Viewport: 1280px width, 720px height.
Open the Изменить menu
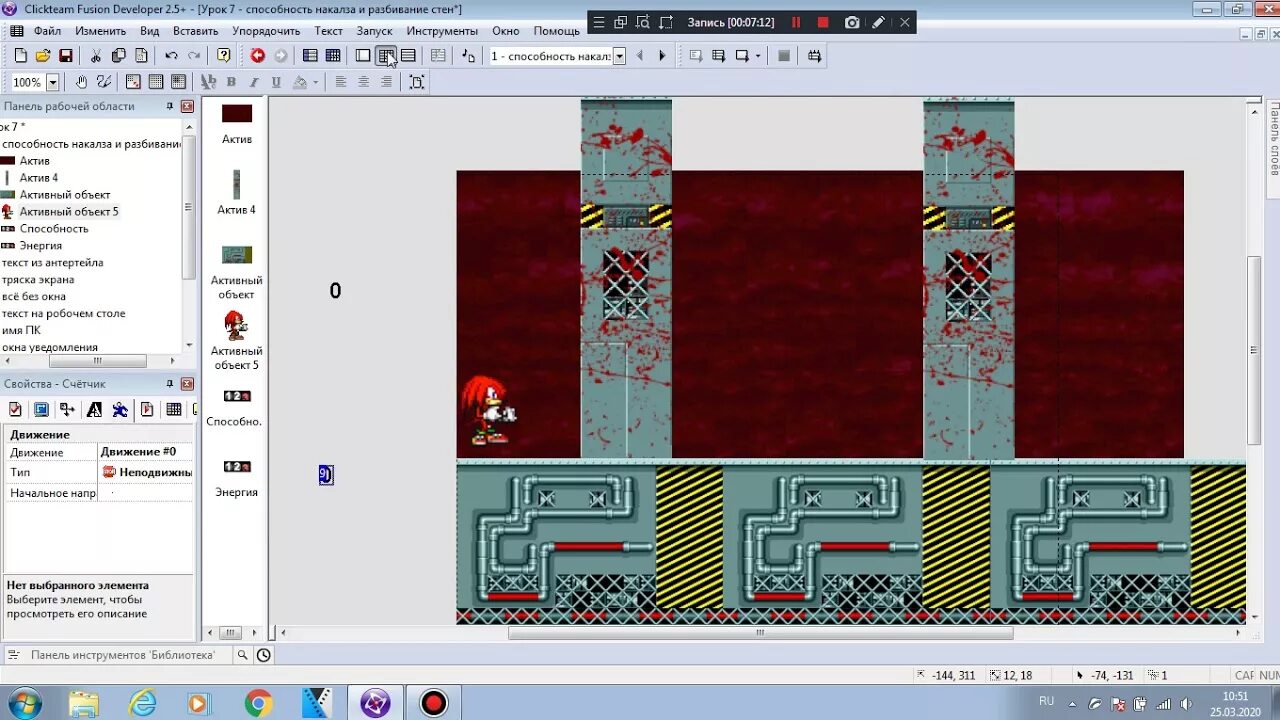[x=100, y=31]
